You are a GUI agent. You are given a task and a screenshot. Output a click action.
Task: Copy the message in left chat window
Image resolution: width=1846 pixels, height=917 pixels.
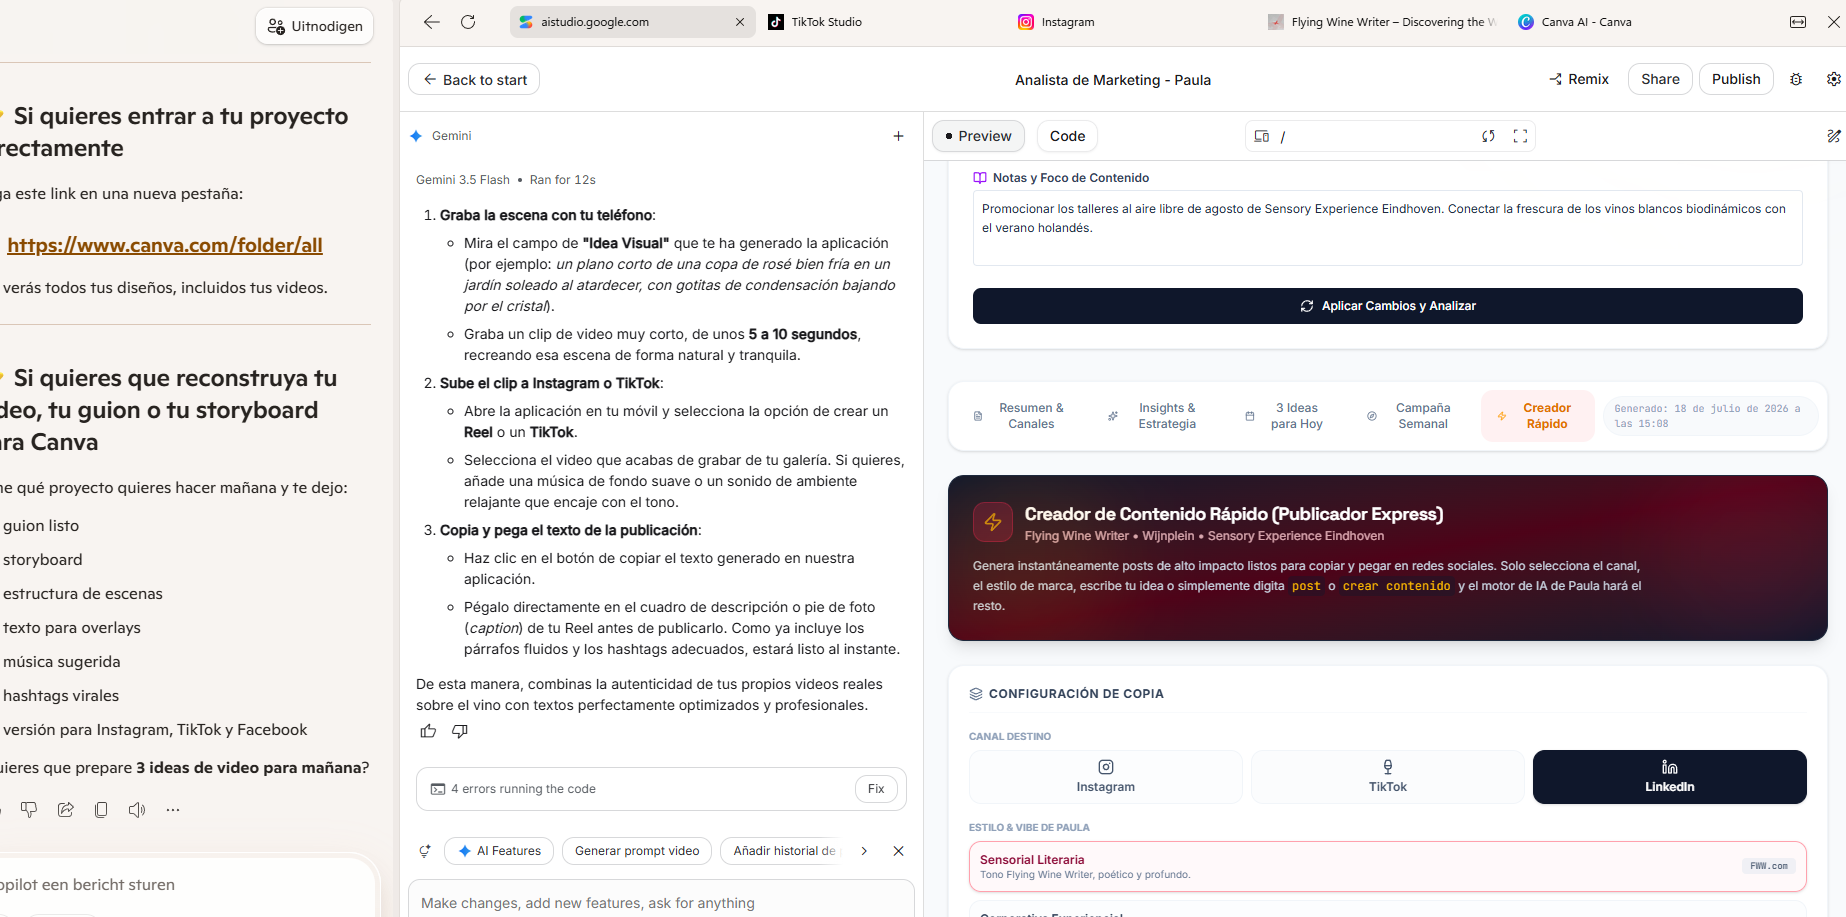(x=101, y=810)
